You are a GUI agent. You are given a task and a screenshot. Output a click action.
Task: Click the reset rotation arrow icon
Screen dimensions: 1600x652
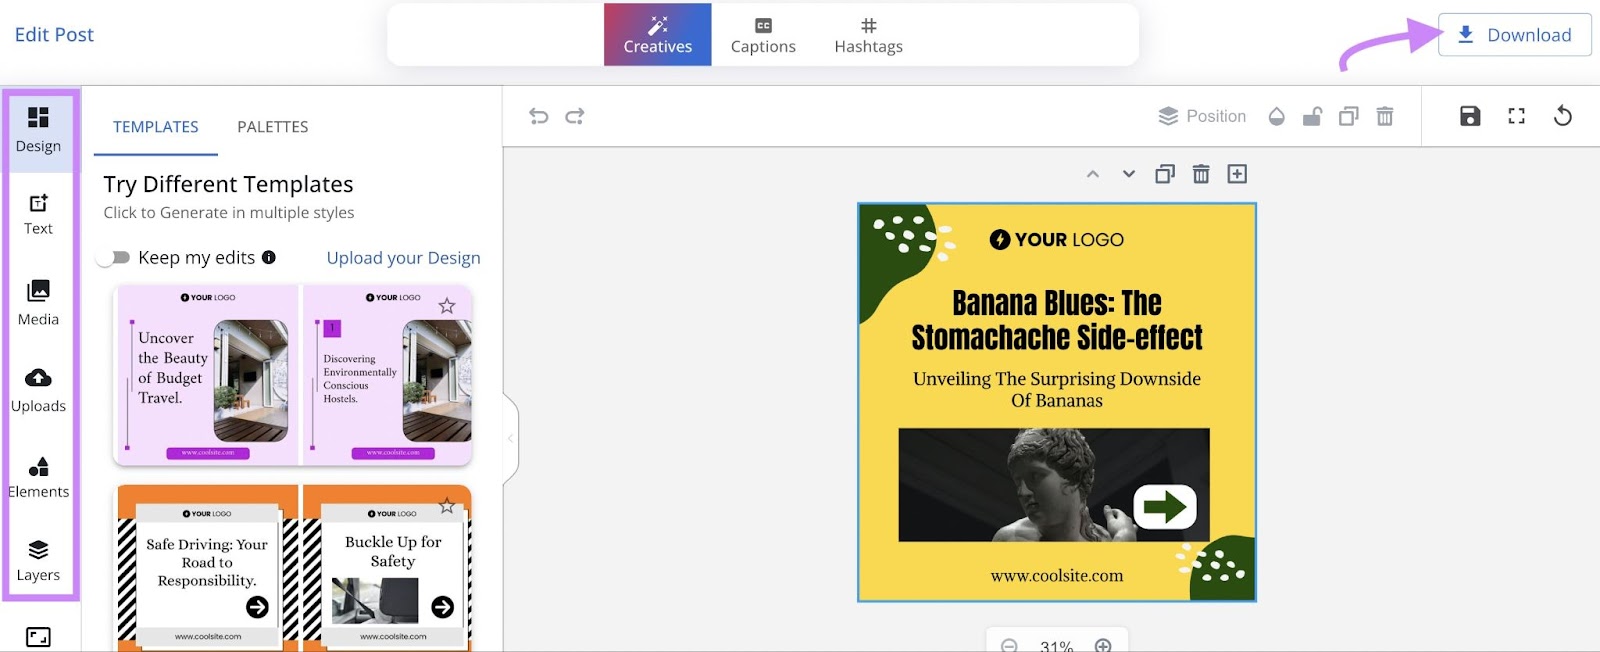[1562, 116]
